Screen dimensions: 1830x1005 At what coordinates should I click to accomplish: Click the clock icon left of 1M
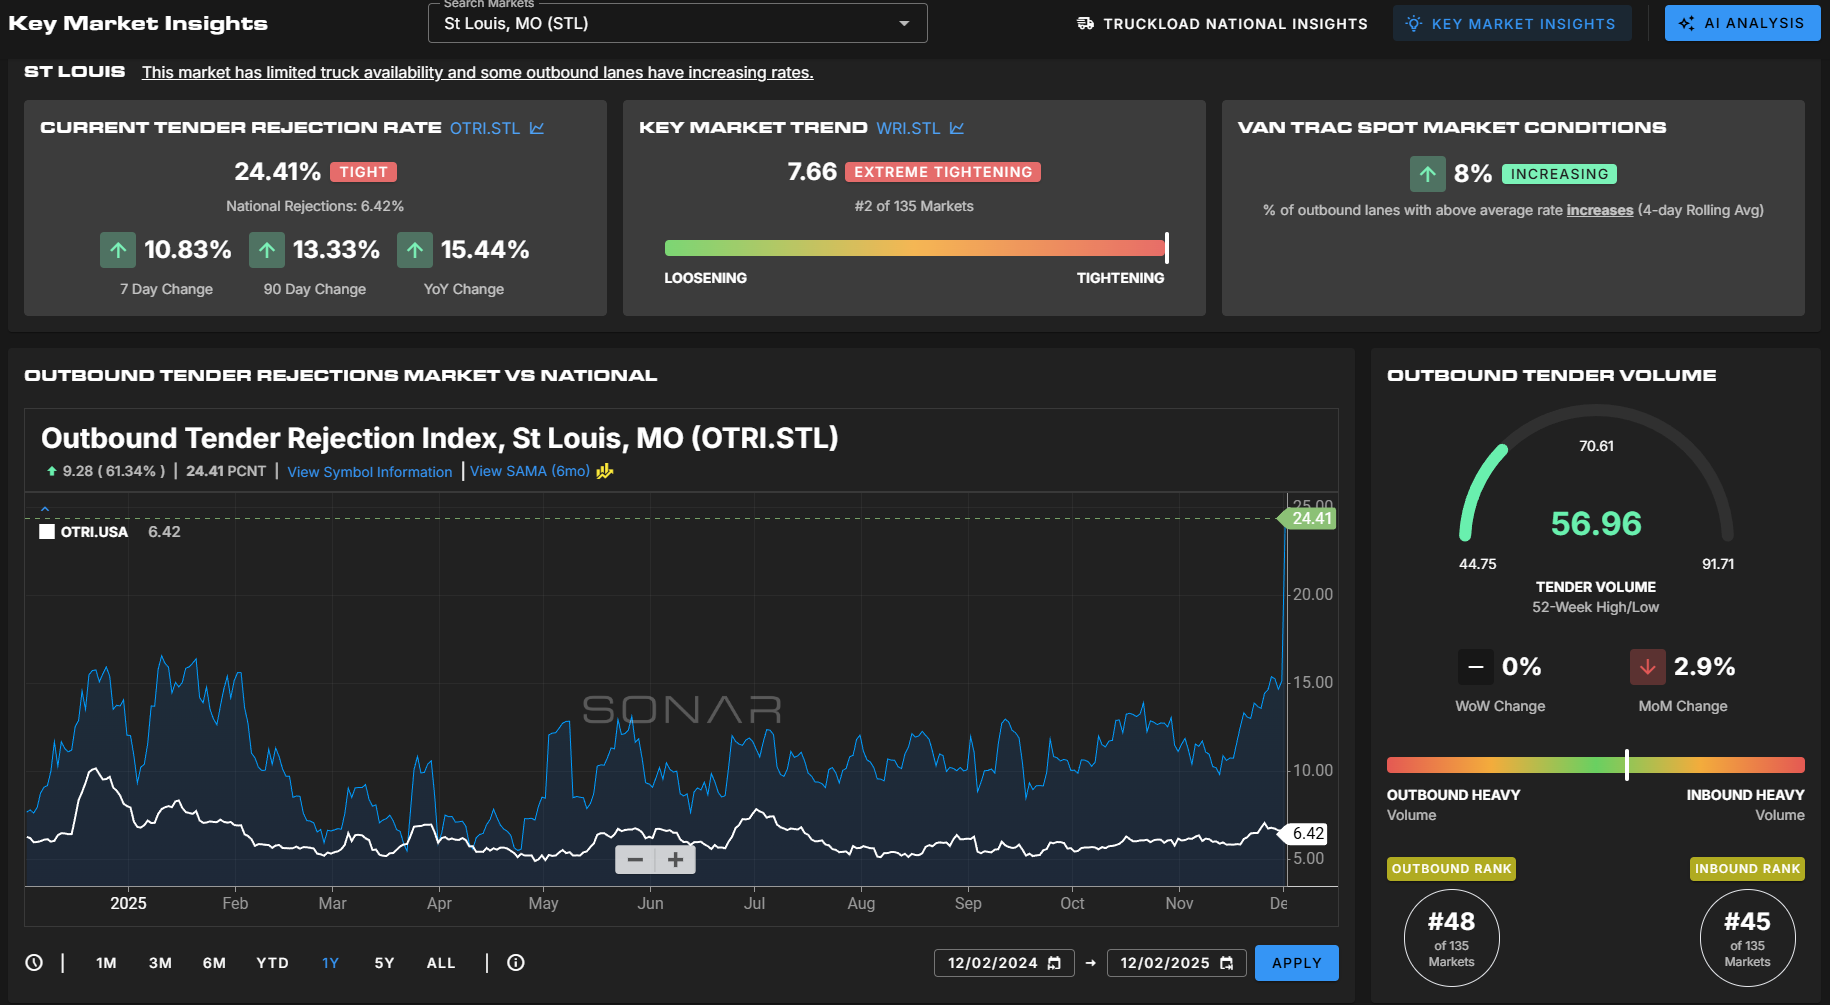34,963
